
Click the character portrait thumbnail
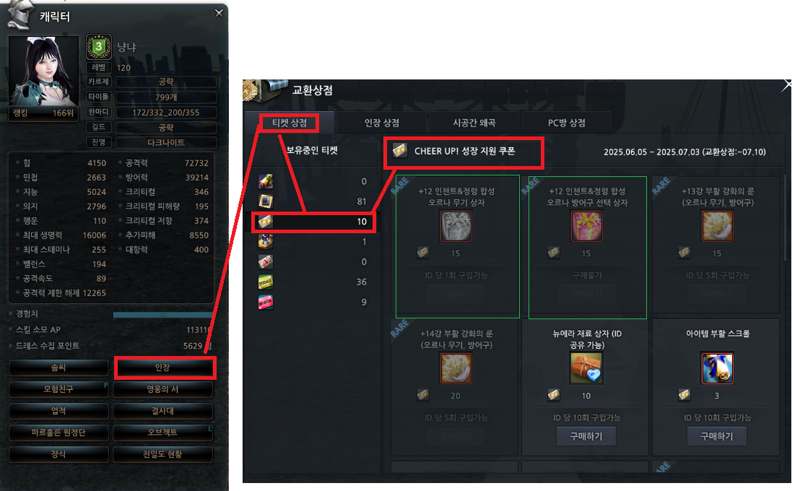pos(44,71)
